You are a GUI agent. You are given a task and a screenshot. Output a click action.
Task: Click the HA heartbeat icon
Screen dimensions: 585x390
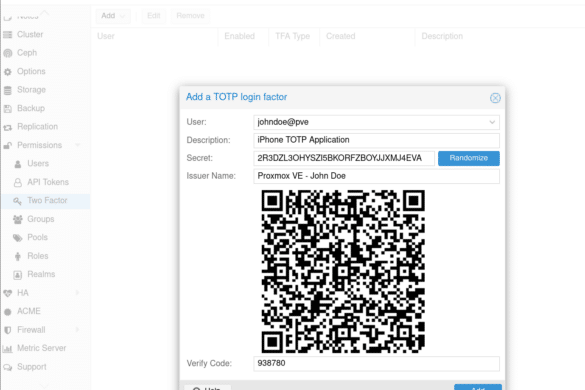(x=7, y=293)
